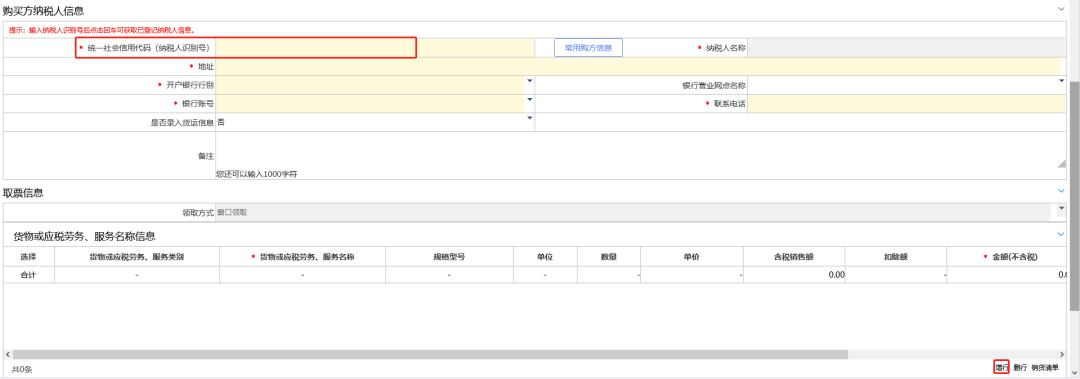Click the 选择 column header

pyautogui.click(x=28, y=256)
